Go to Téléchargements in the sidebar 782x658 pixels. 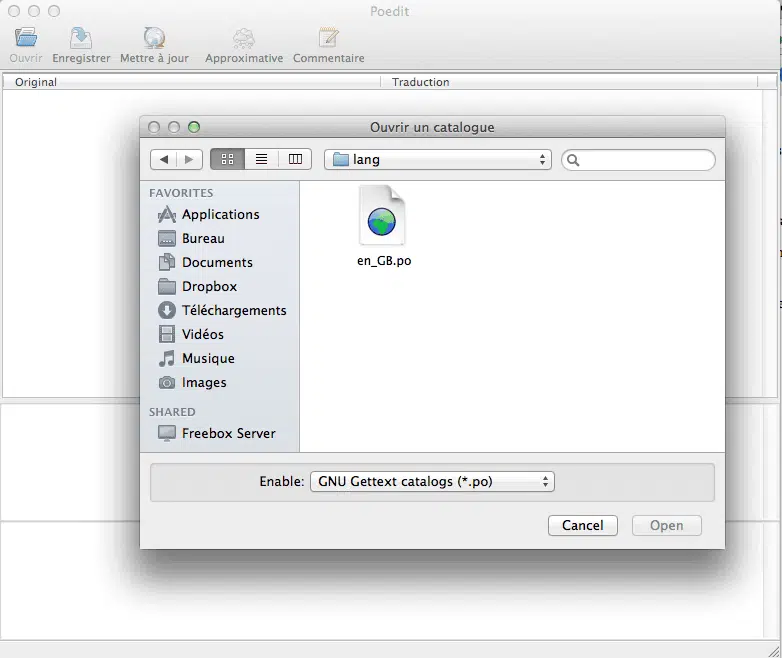pyautogui.click(x=234, y=310)
